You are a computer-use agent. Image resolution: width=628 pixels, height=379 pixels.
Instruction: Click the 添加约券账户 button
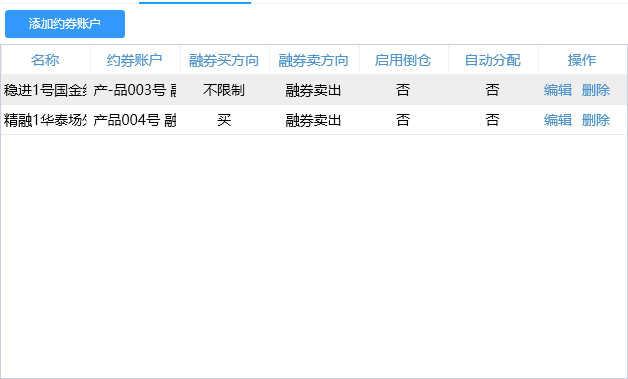click(x=65, y=24)
